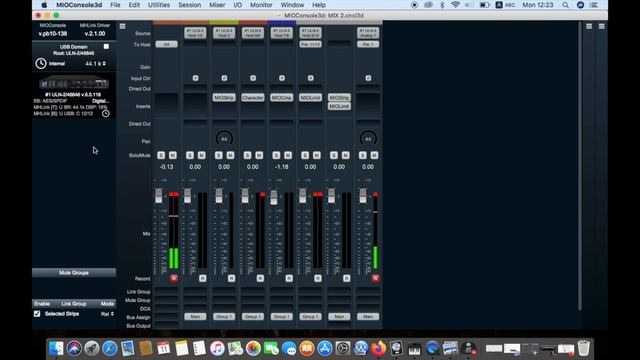Open the Session menu
The width and height of the screenshot is (640, 360).
click(190, 5)
